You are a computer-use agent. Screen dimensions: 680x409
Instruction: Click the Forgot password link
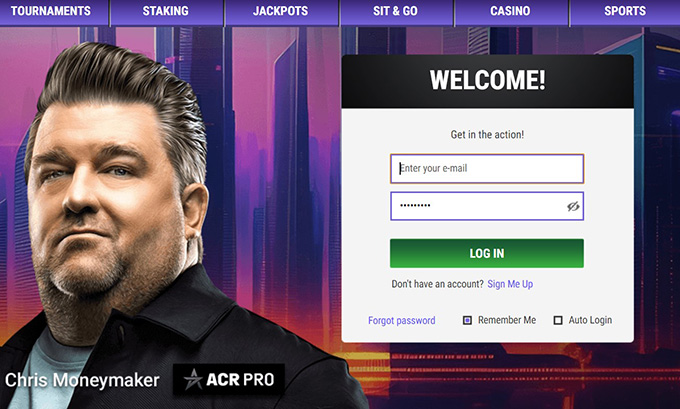coord(402,321)
